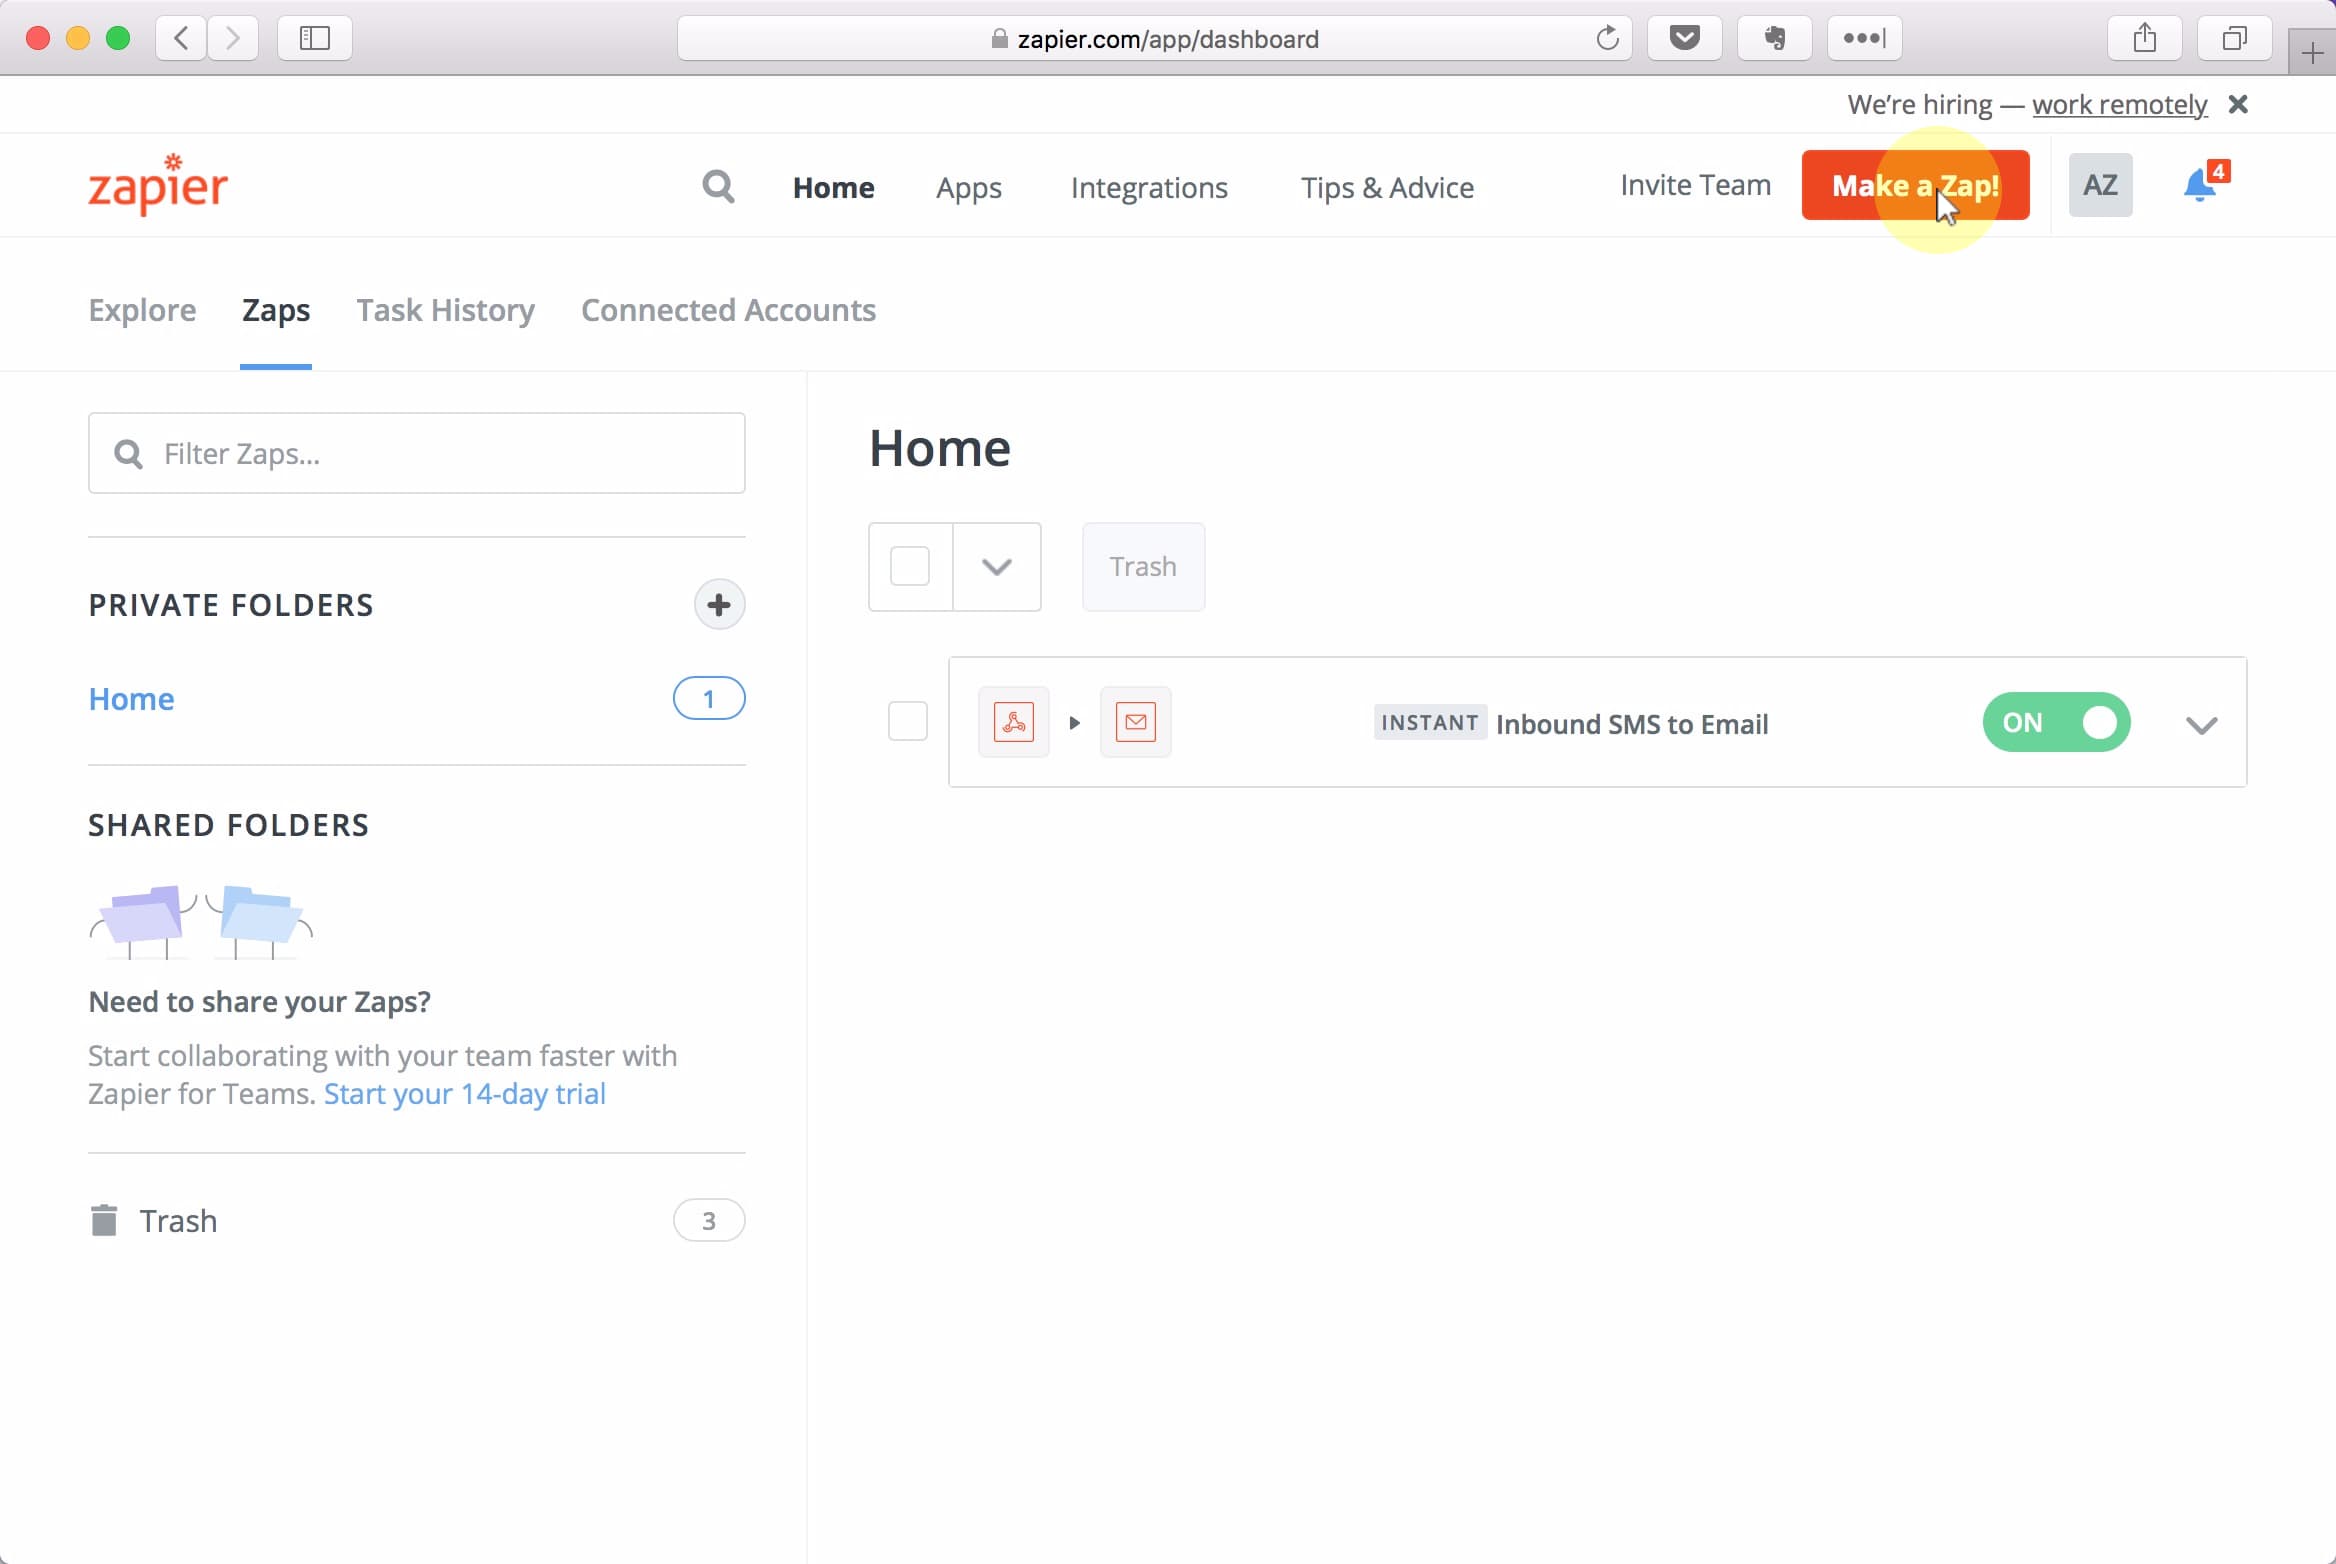Switch to the Zaps tab
The image size is (2336, 1564).
click(276, 310)
